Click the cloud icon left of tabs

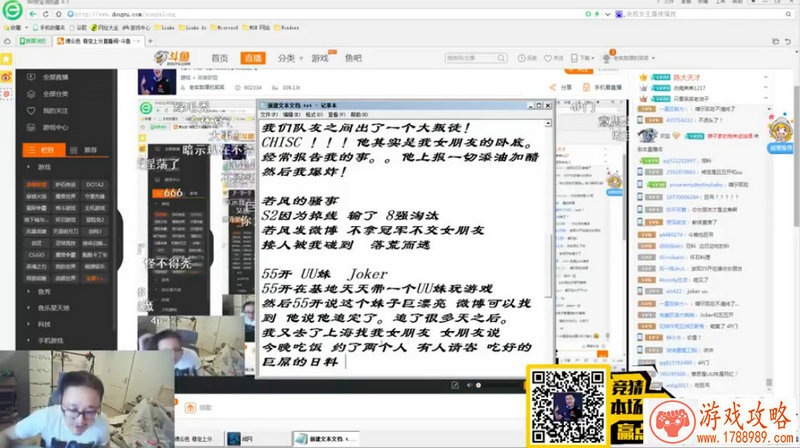click(7, 41)
